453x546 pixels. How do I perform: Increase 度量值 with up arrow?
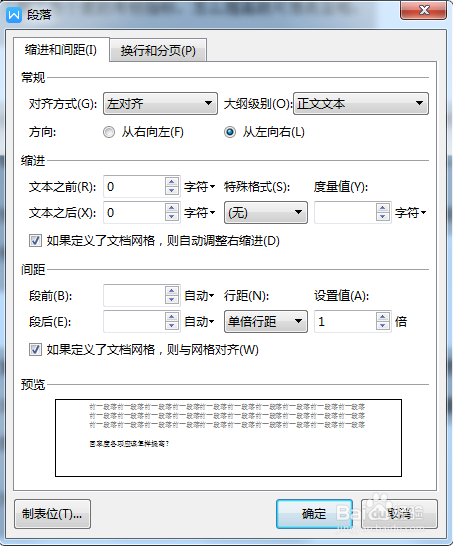(383, 208)
